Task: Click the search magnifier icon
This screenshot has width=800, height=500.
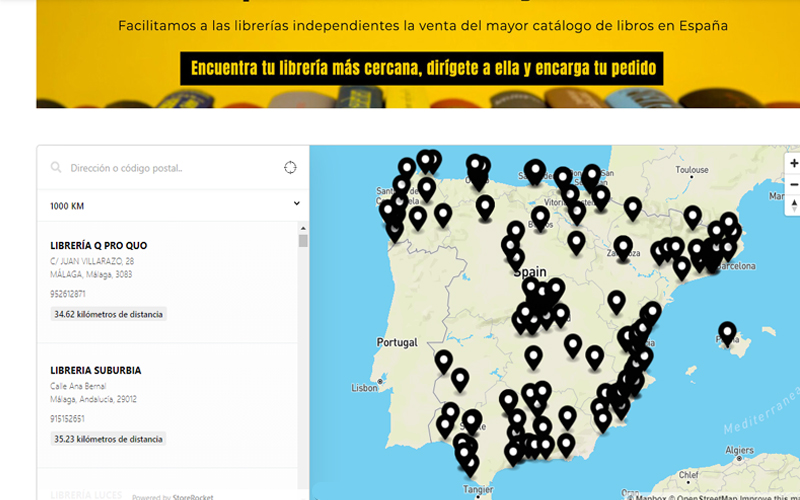Action: [x=56, y=167]
